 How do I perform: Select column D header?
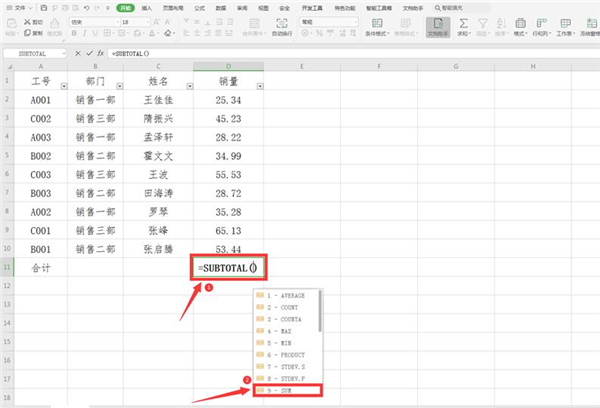[228, 67]
